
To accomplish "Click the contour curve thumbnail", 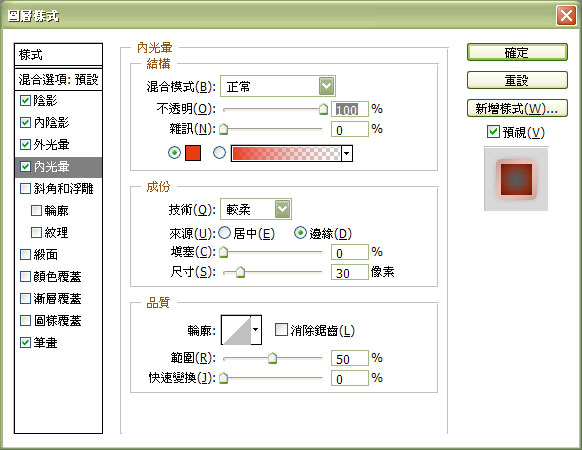I will pos(236,330).
